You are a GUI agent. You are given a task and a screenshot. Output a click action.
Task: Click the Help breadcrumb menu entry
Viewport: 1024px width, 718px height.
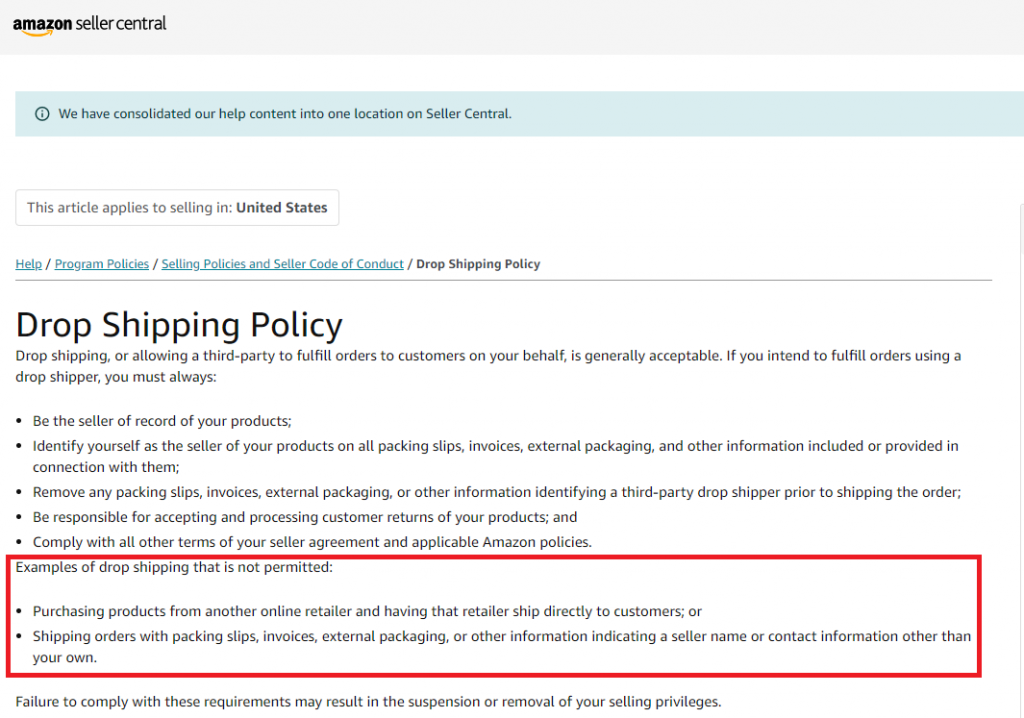pos(28,263)
